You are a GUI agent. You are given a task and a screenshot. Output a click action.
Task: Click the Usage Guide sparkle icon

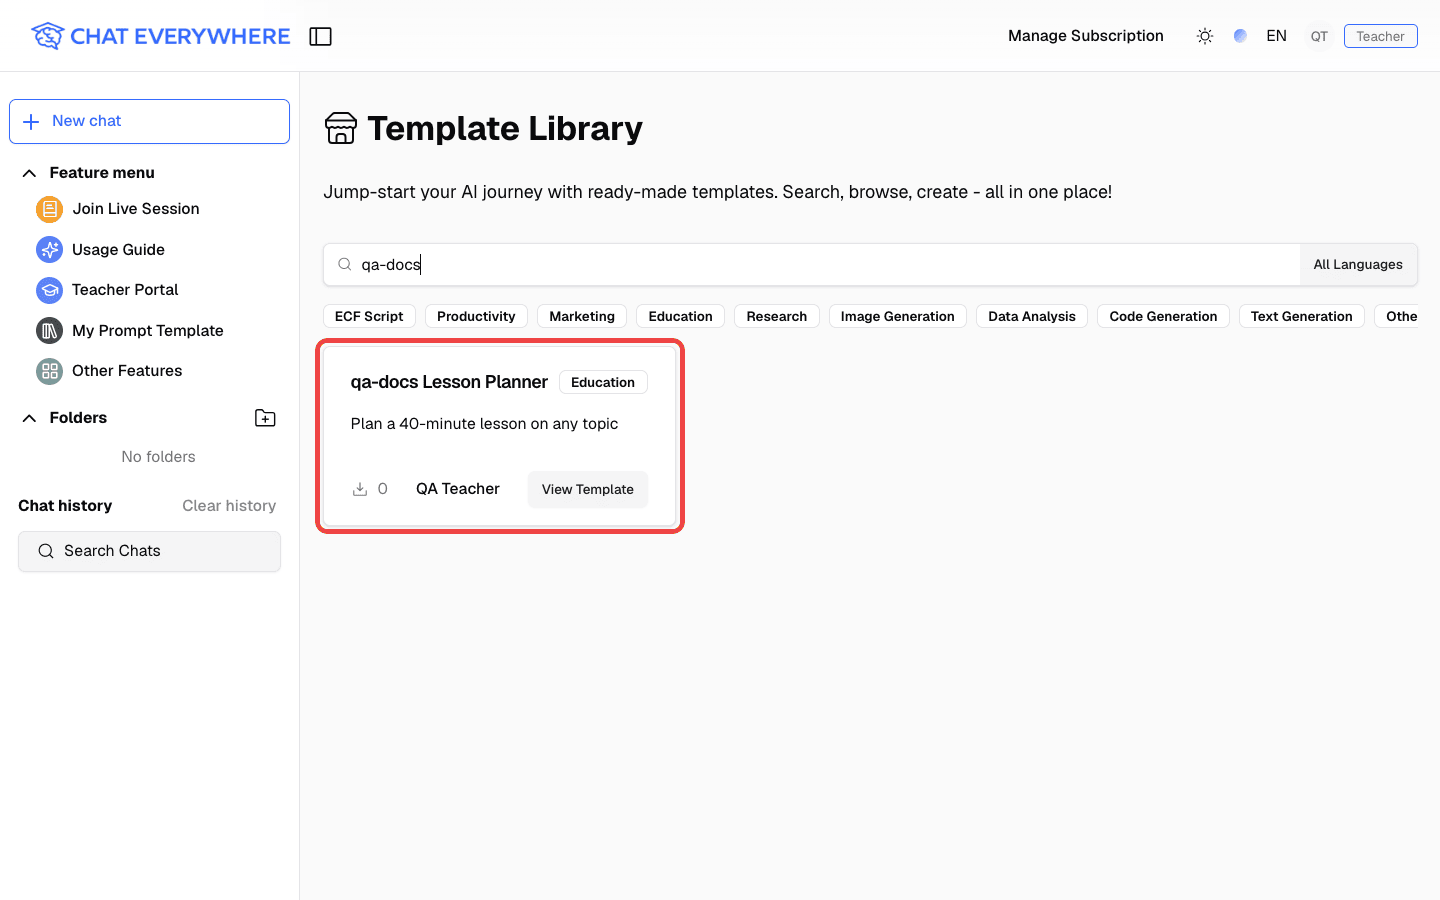click(49, 250)
